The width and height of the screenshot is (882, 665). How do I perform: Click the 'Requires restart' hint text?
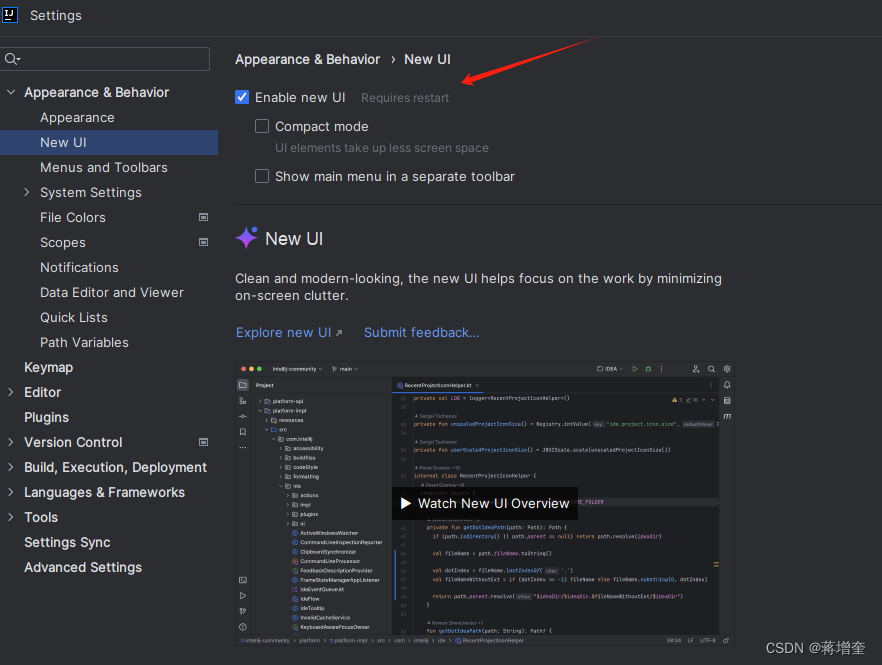coord(405,98)
